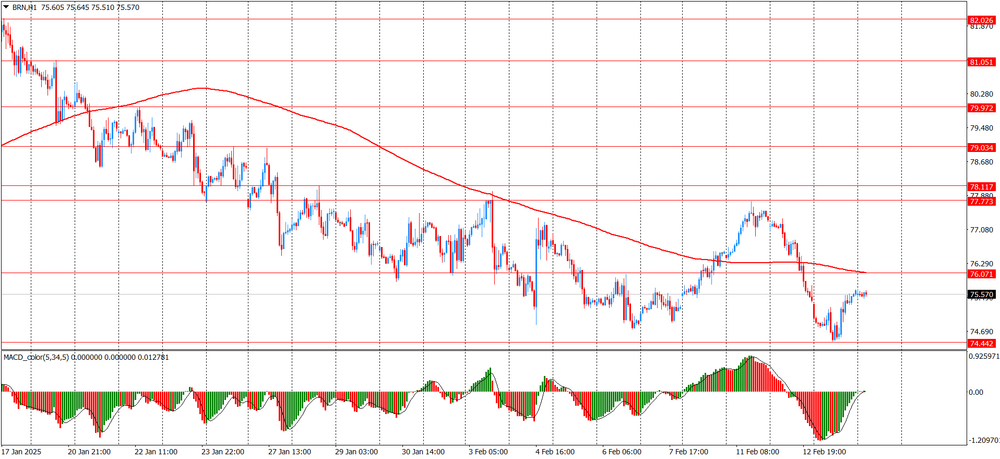Select the 76.071 red price level tag
The width and height of the screenshot is (1000, 459).
coord(981,273)
